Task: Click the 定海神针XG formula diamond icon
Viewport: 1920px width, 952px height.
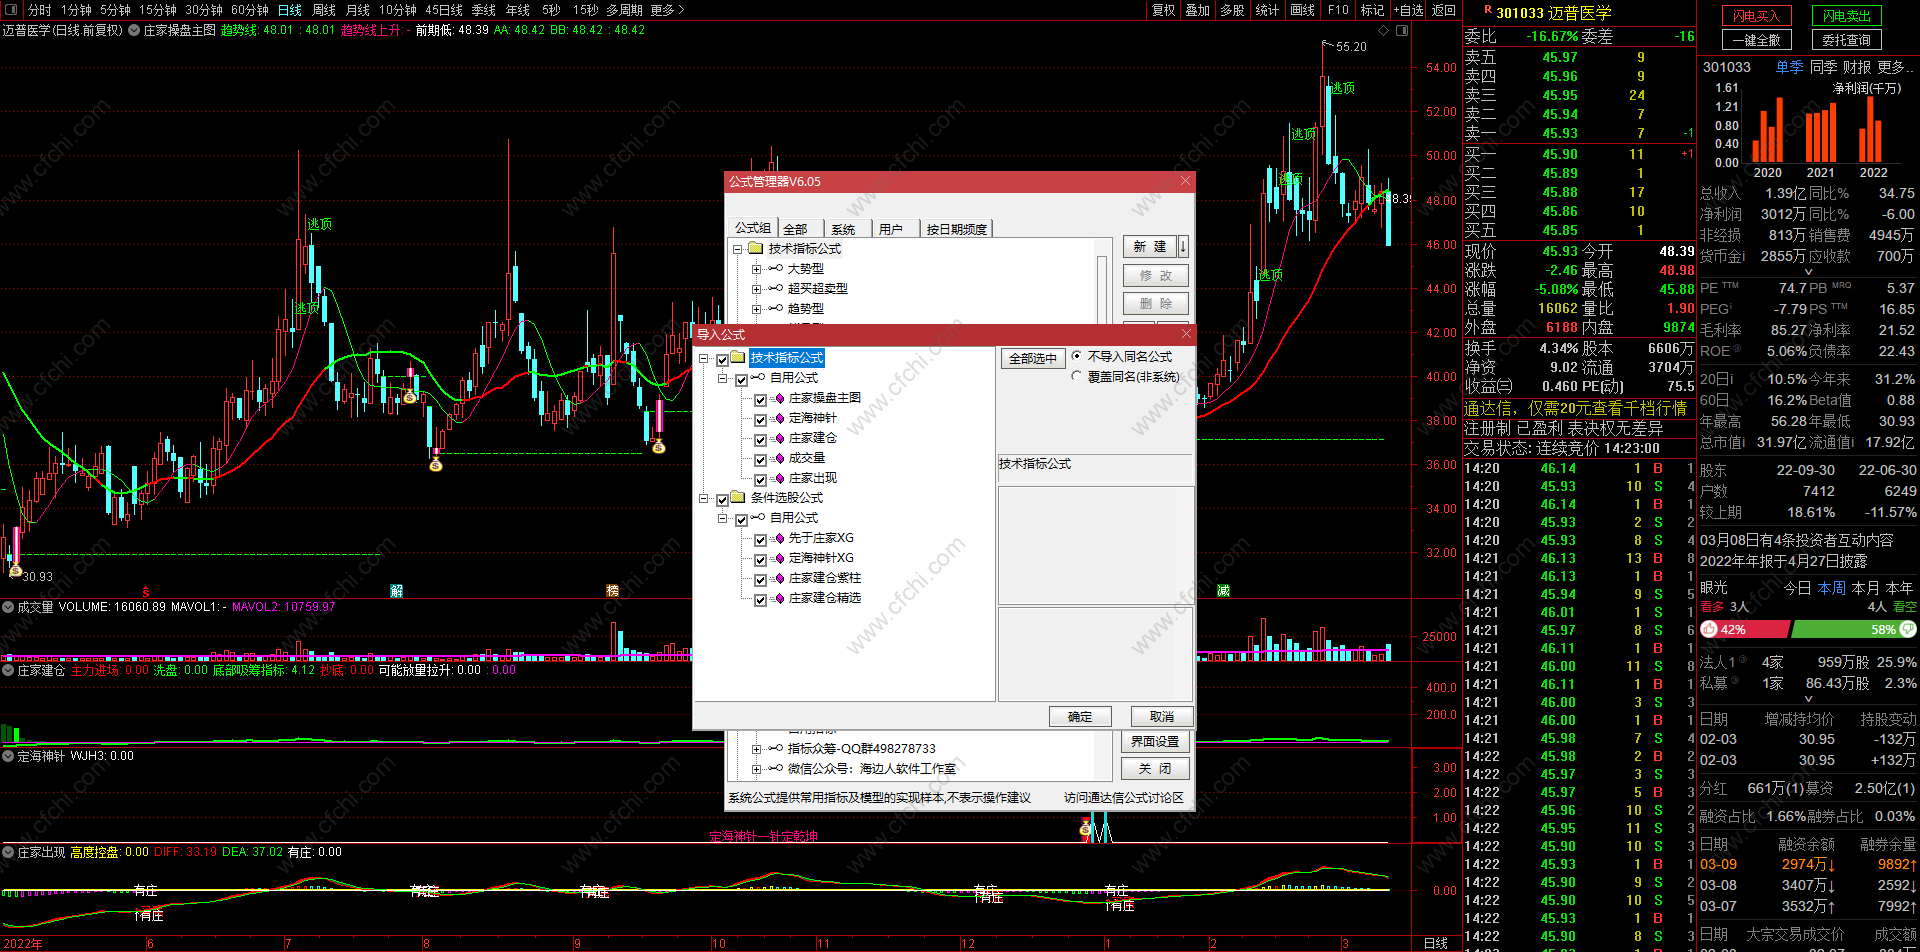Action: 780,558
